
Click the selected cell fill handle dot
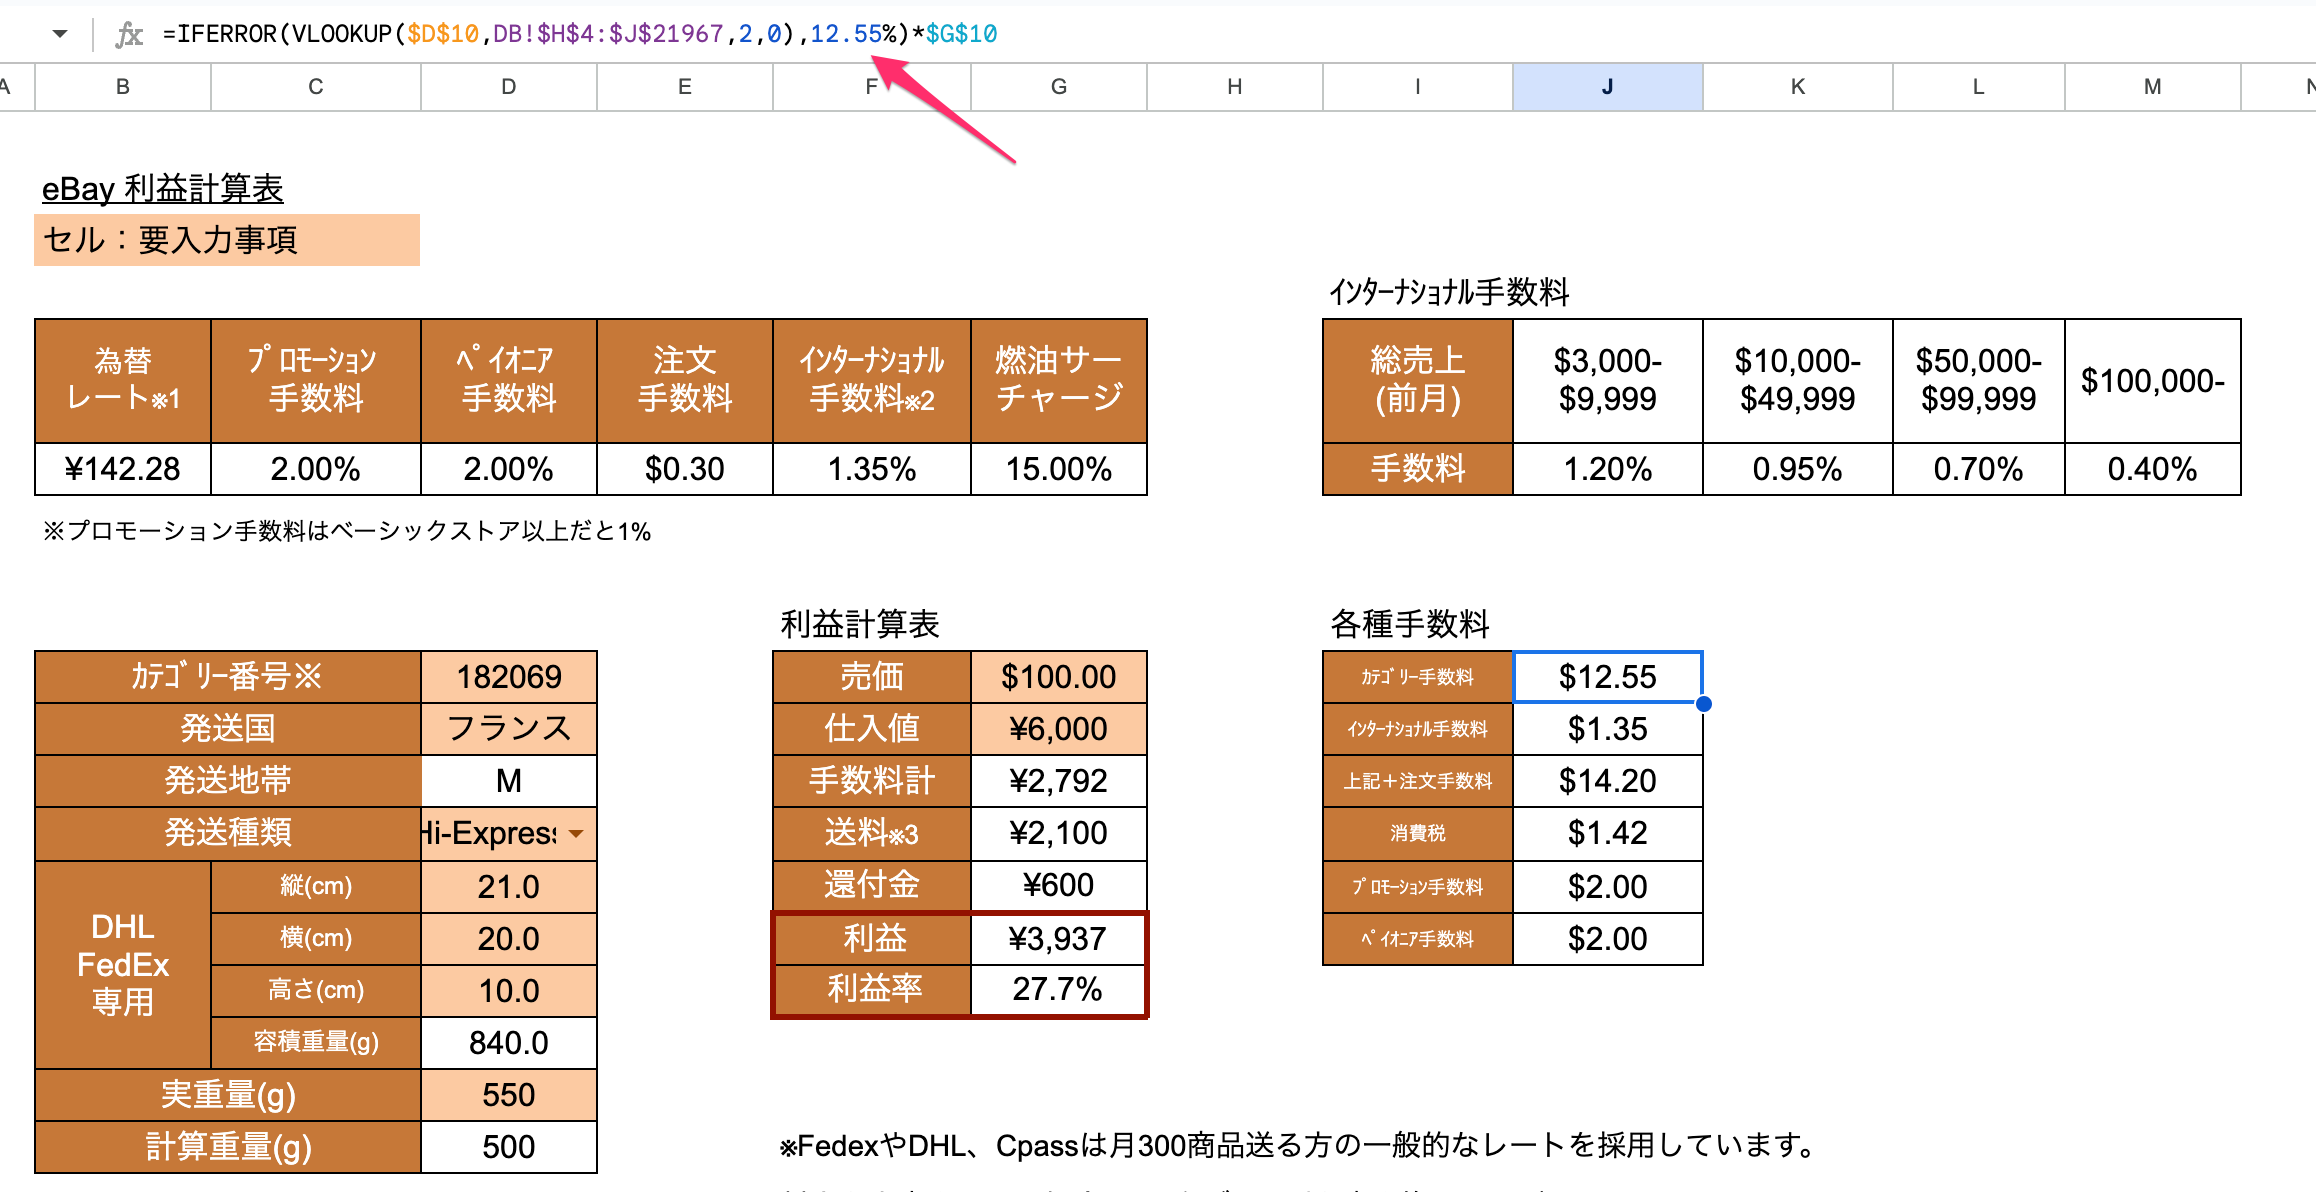1703,704
